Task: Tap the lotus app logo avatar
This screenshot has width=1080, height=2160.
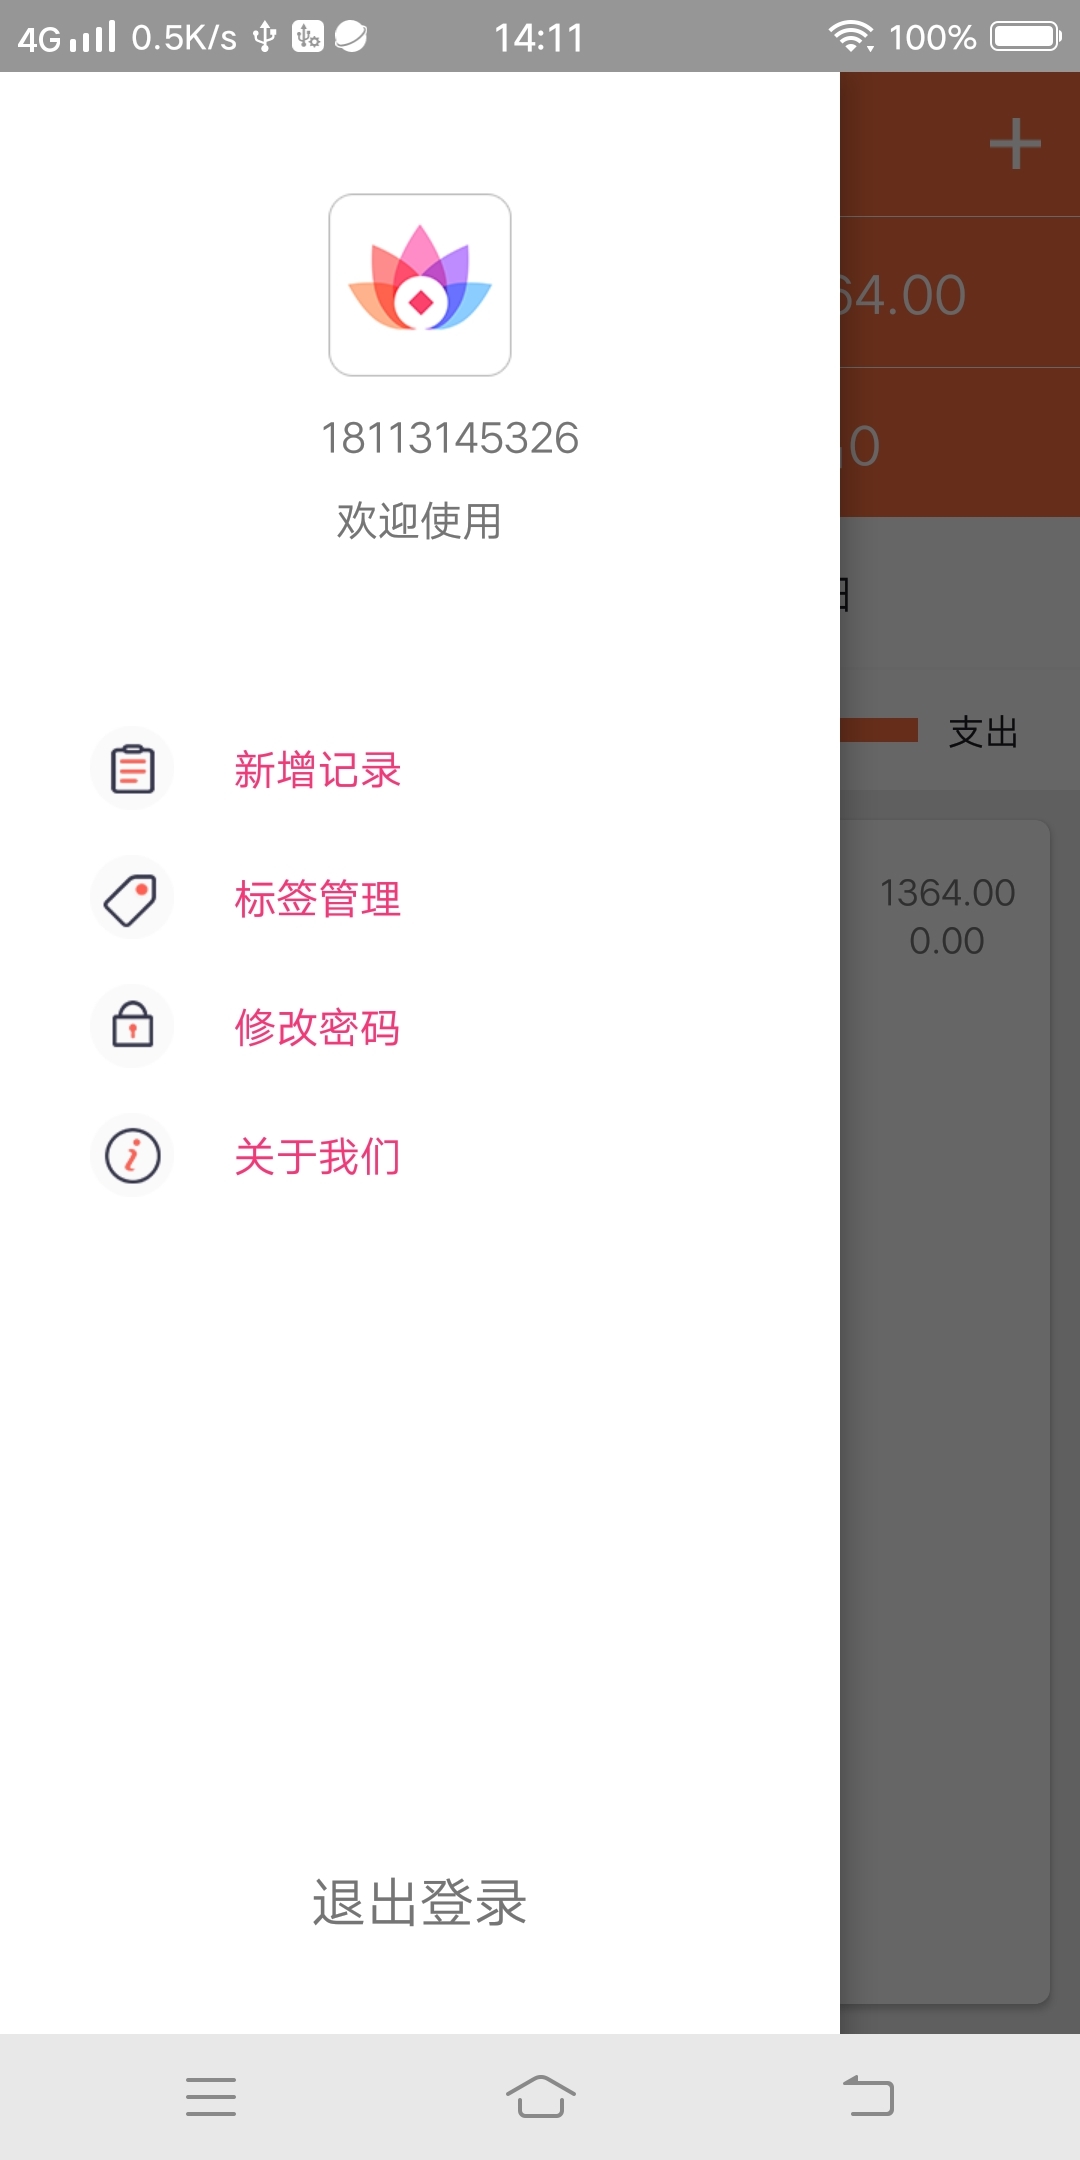Action: pos(420,285)
